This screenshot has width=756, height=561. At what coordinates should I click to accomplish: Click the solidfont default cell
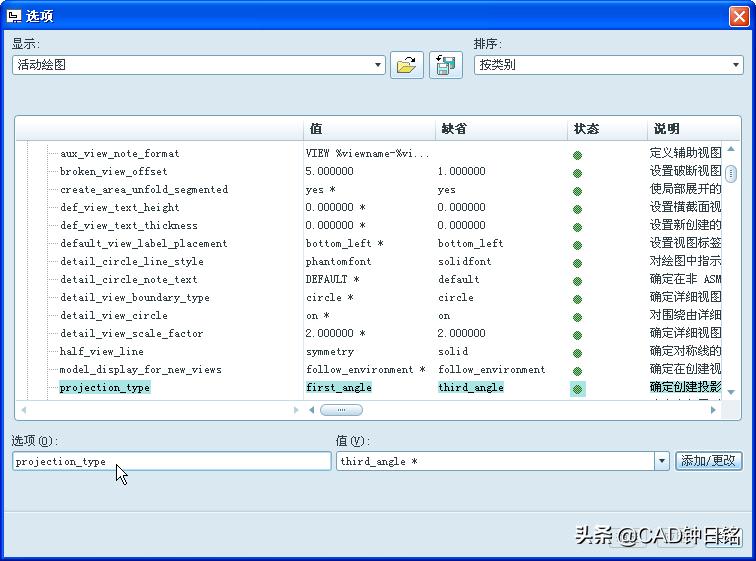[465, 262]
